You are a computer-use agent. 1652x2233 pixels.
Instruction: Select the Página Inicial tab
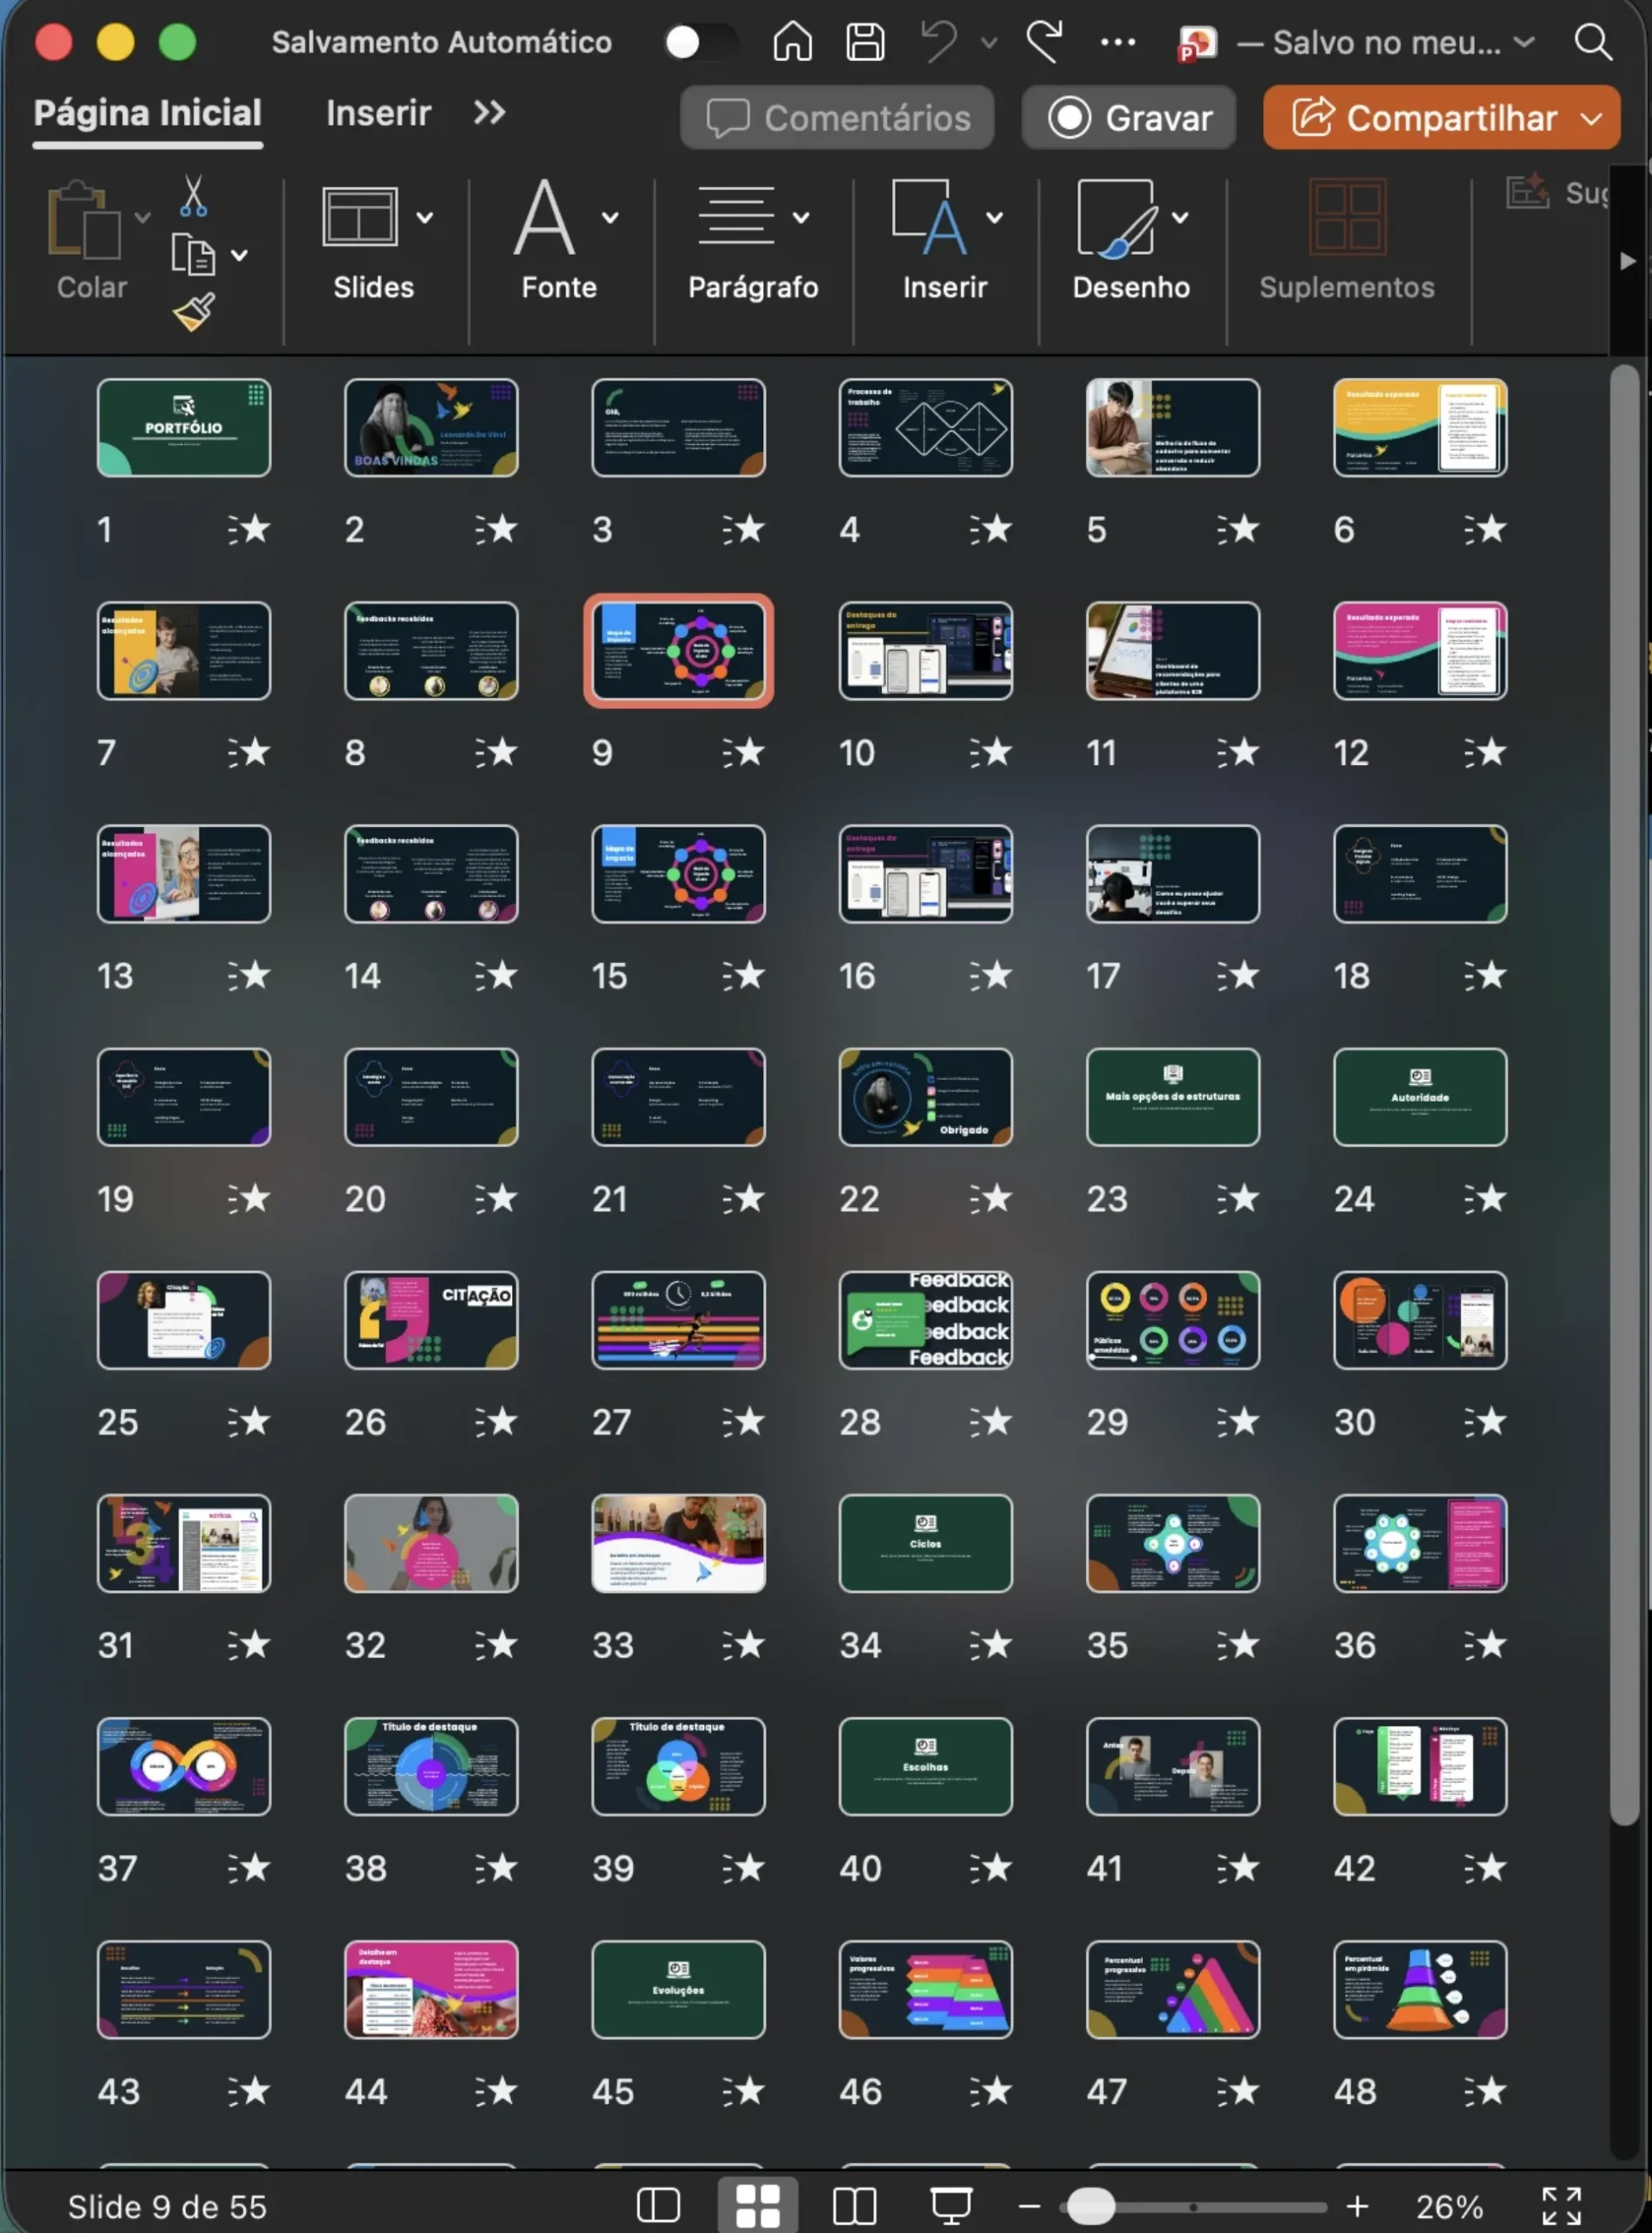[147, 113]
